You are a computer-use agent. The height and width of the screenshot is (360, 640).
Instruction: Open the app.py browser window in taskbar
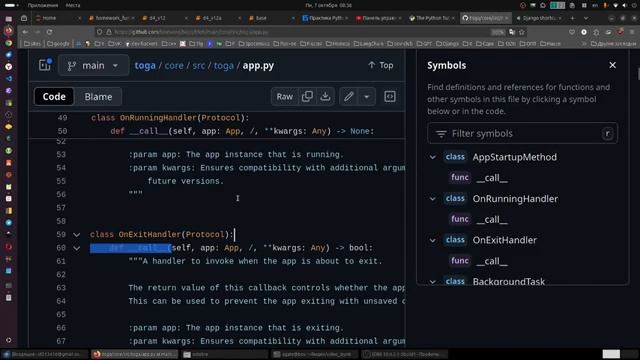[134, 354]
